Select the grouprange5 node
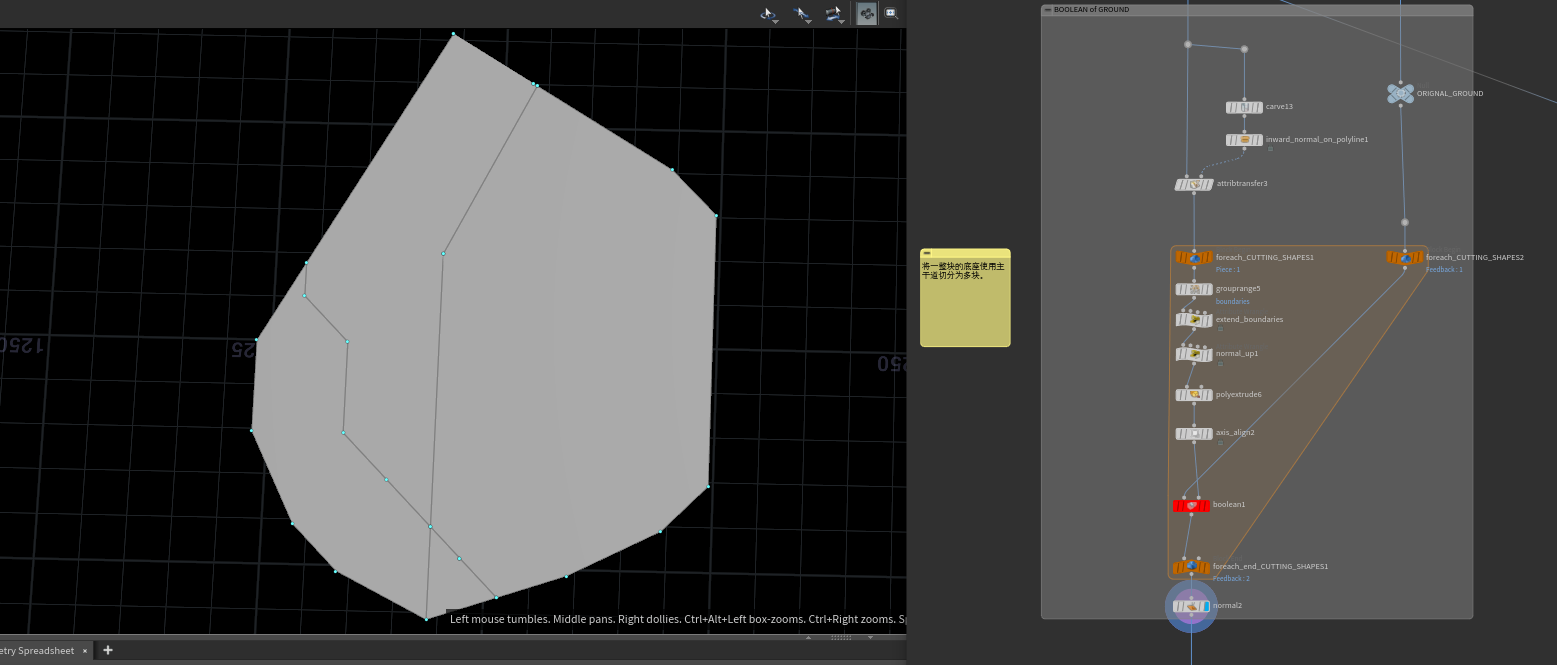Screen dimensions: 1557x665 pos(1194,289)
